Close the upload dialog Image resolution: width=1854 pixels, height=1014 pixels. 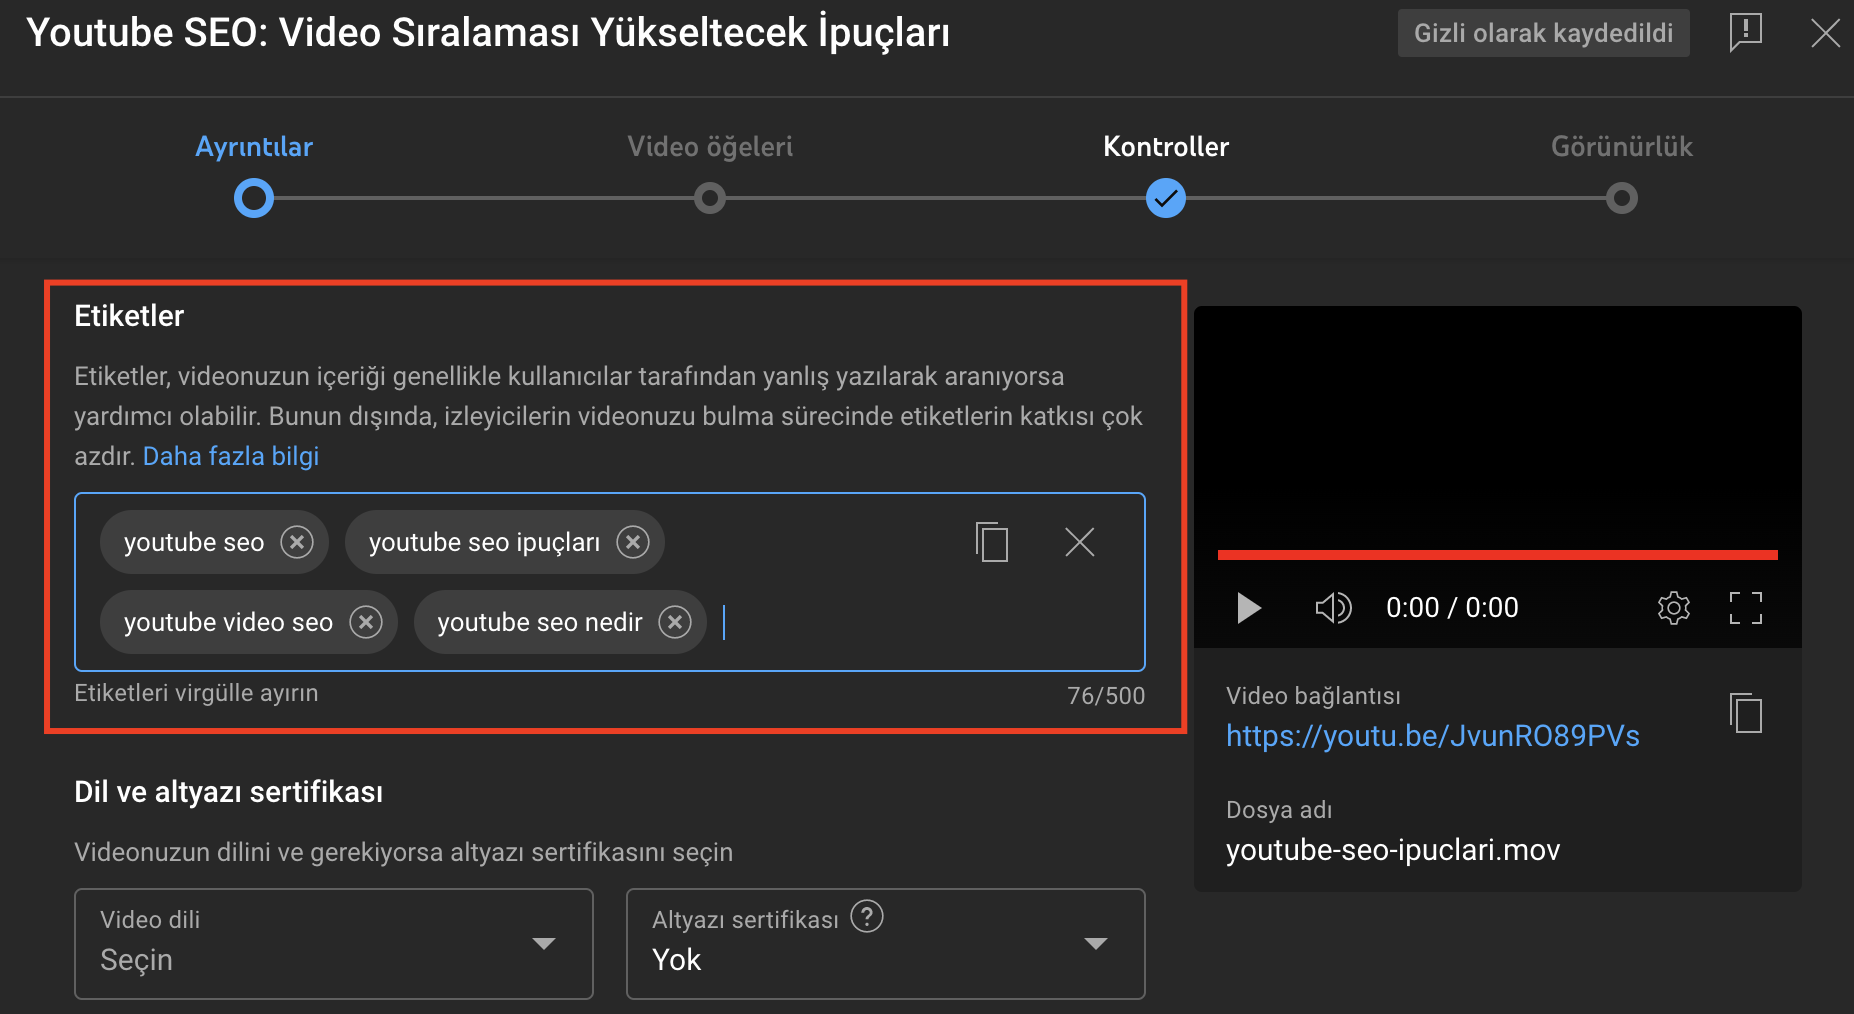[x=1826, y=33]
